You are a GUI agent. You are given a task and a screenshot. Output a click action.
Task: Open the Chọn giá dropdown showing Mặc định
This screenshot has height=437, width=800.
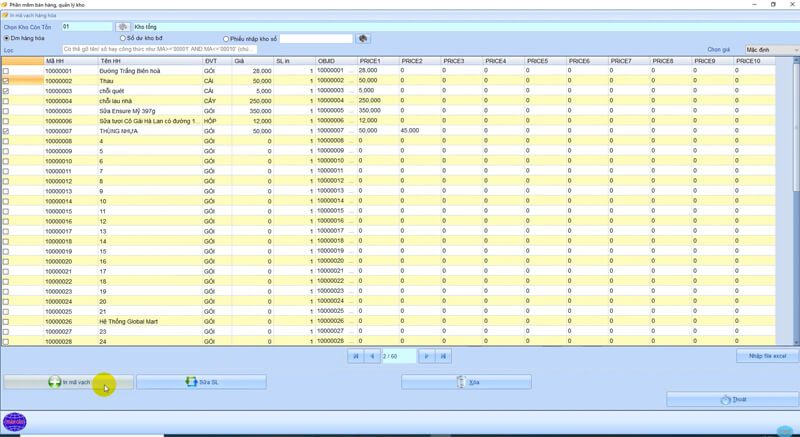point(771,49)
